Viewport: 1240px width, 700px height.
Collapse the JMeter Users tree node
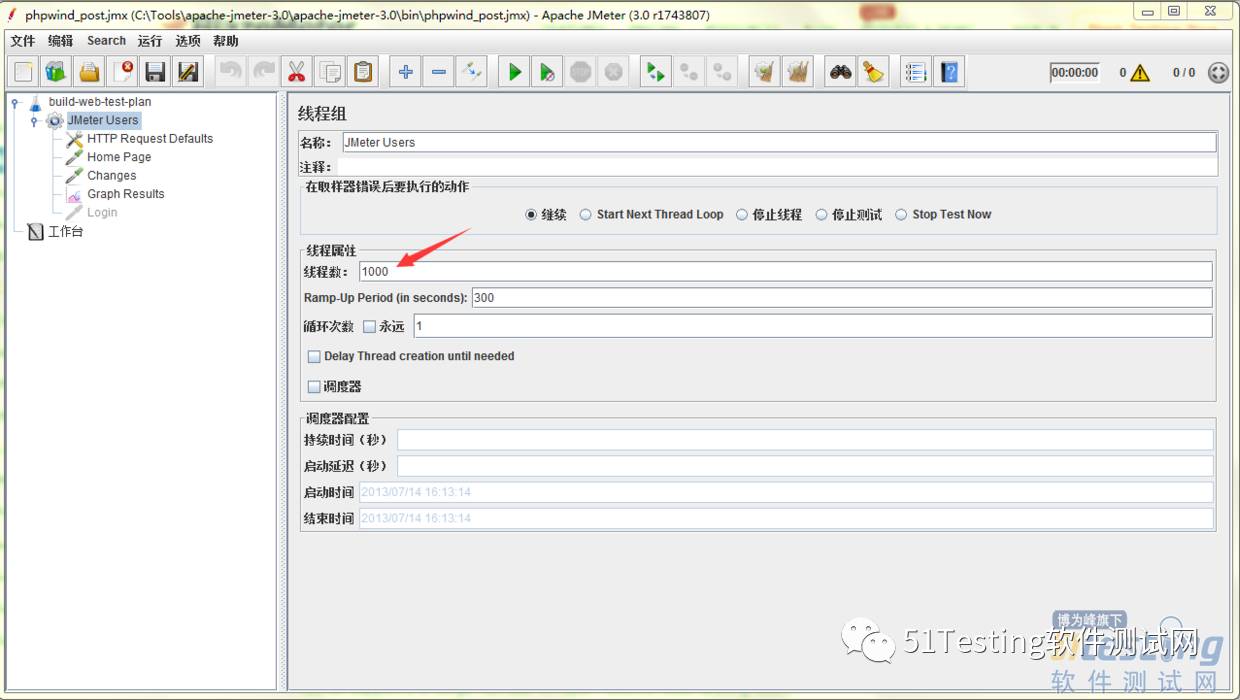(x=34, y=121)
